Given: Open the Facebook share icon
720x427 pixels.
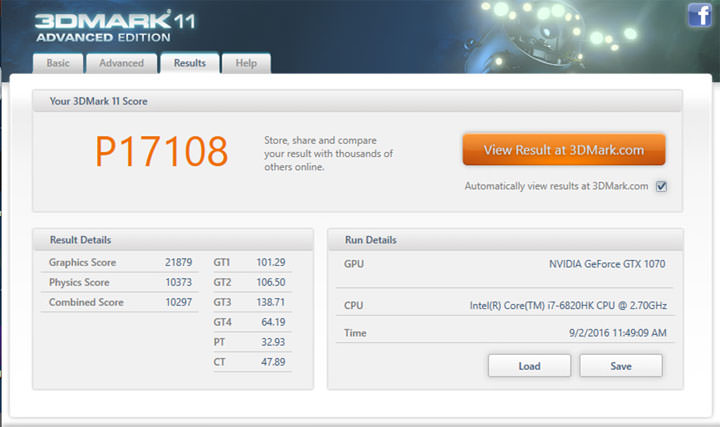Looking at the screenshot, I should [699, 16].
